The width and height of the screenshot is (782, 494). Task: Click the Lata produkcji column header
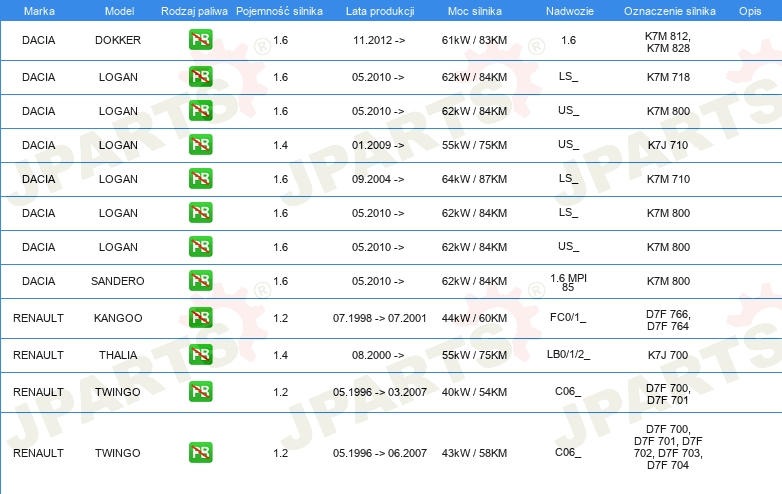[380, 11]
